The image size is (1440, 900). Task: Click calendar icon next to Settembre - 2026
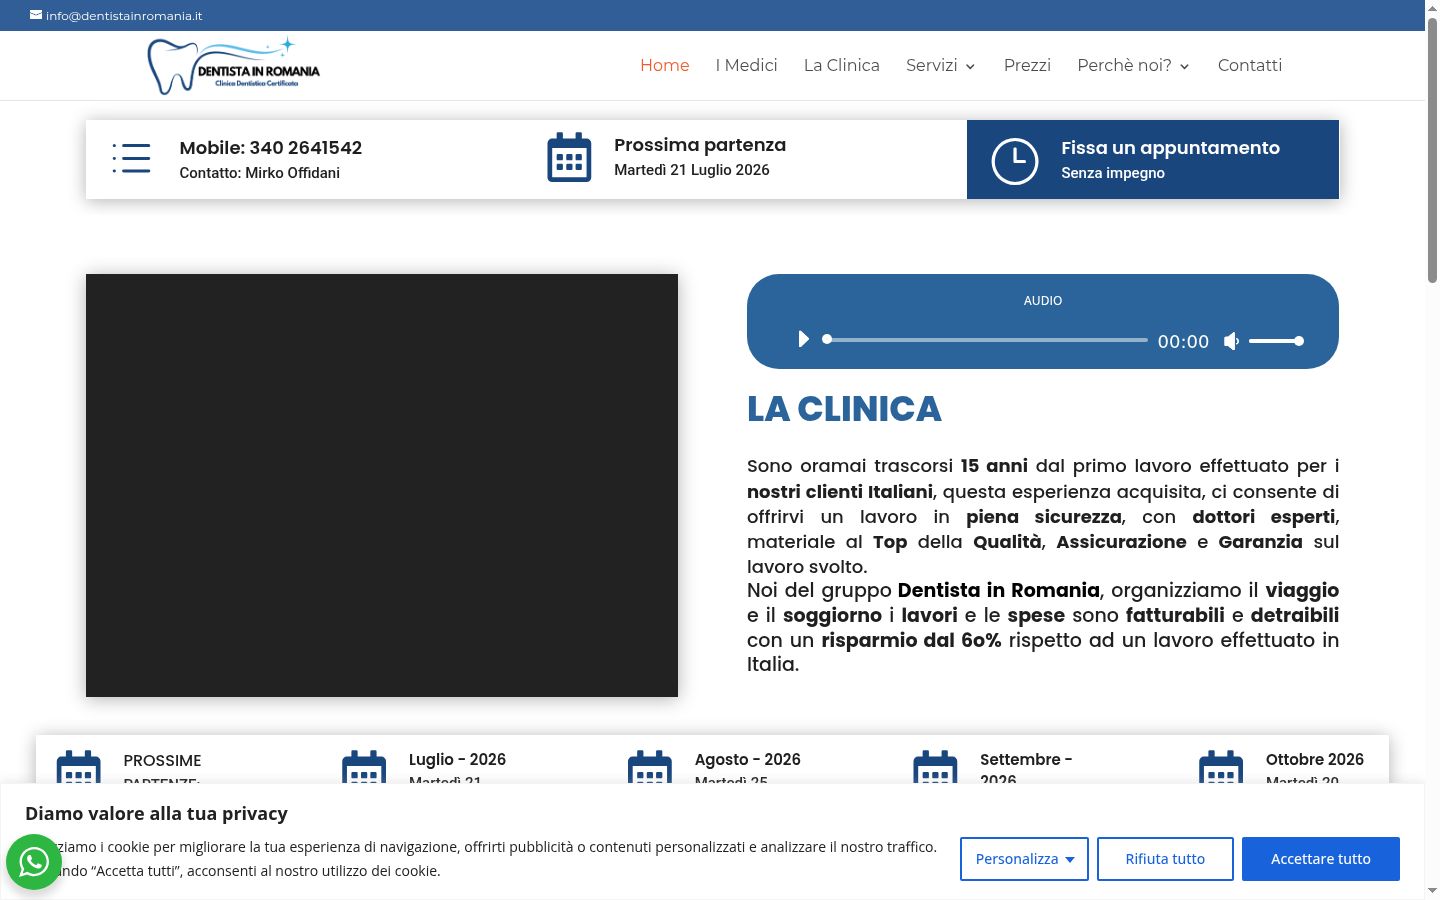click(x=935, y=766)
